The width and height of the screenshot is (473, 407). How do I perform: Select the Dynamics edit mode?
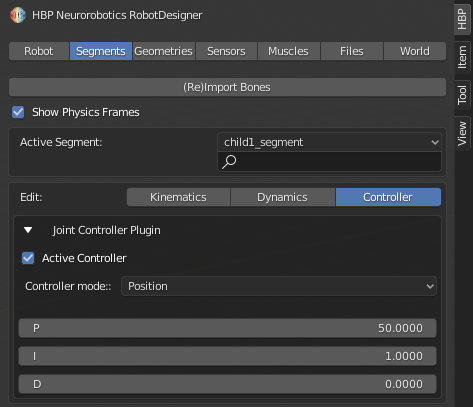[x=282, y=197]
